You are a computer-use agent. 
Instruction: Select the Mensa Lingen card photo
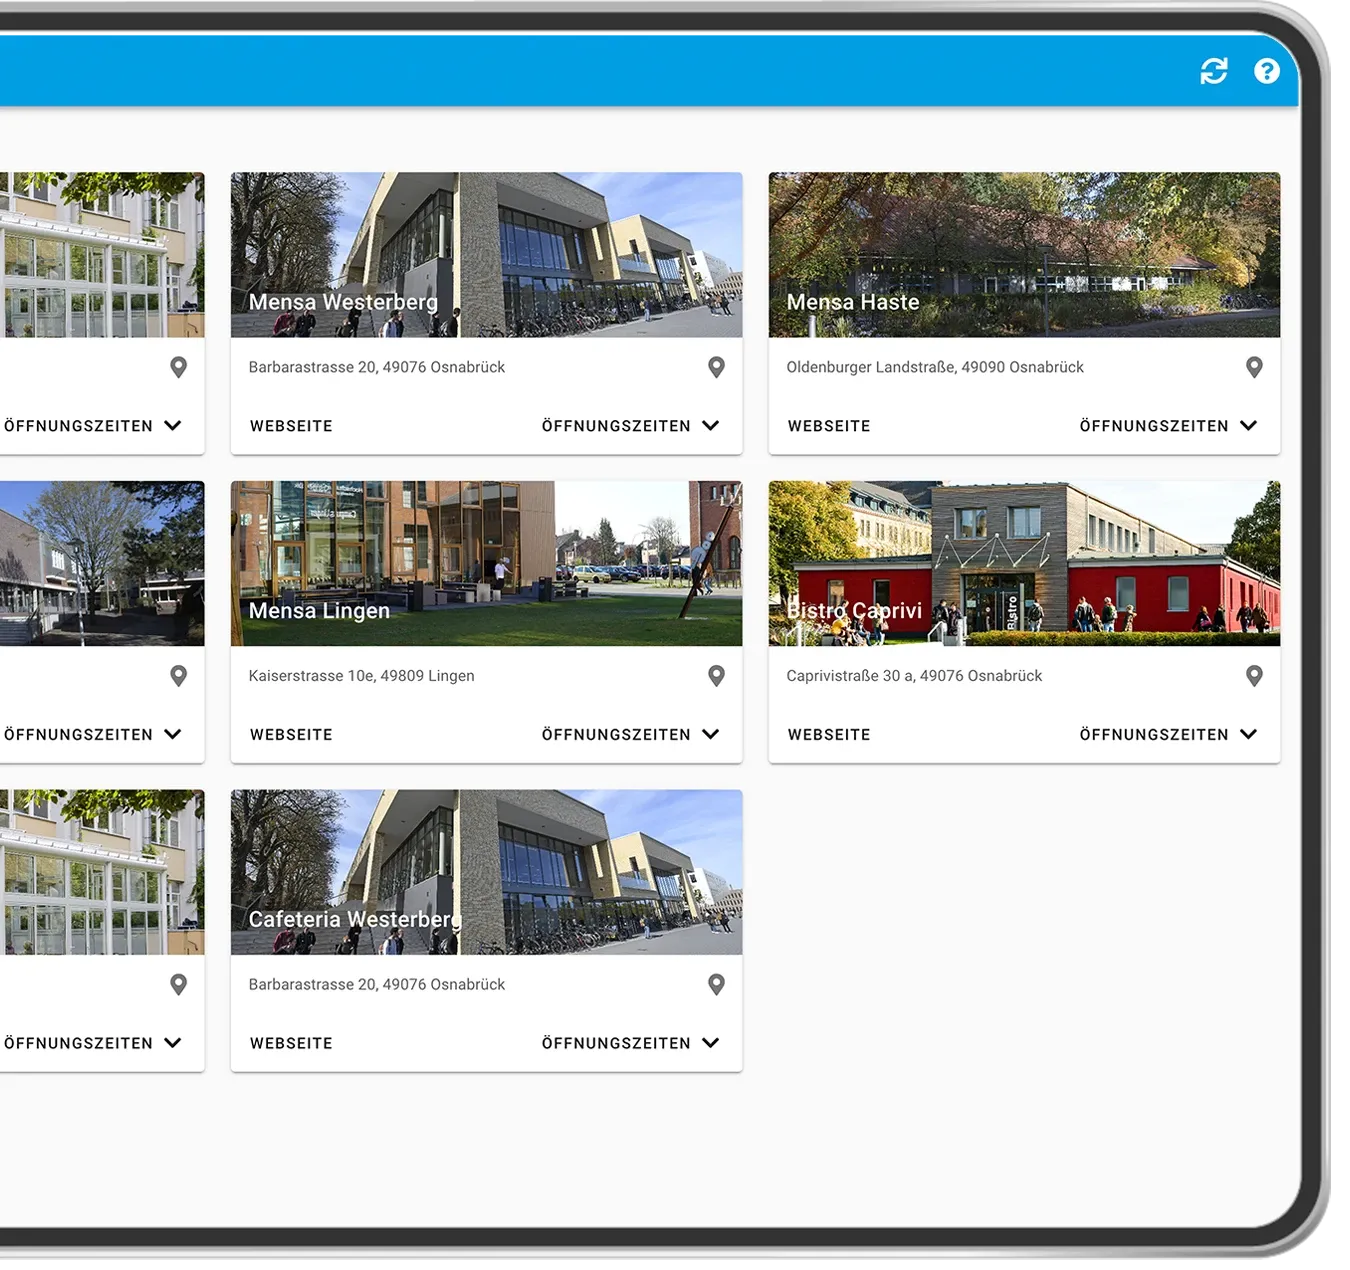point(486,563)
